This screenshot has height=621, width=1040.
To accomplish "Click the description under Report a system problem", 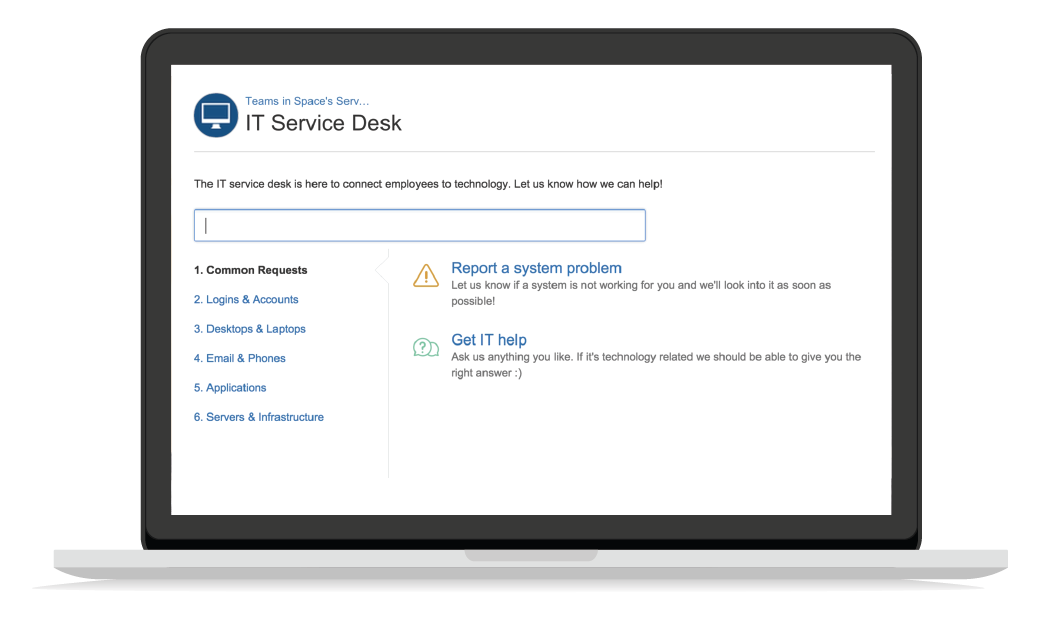I will click(640, 293).
